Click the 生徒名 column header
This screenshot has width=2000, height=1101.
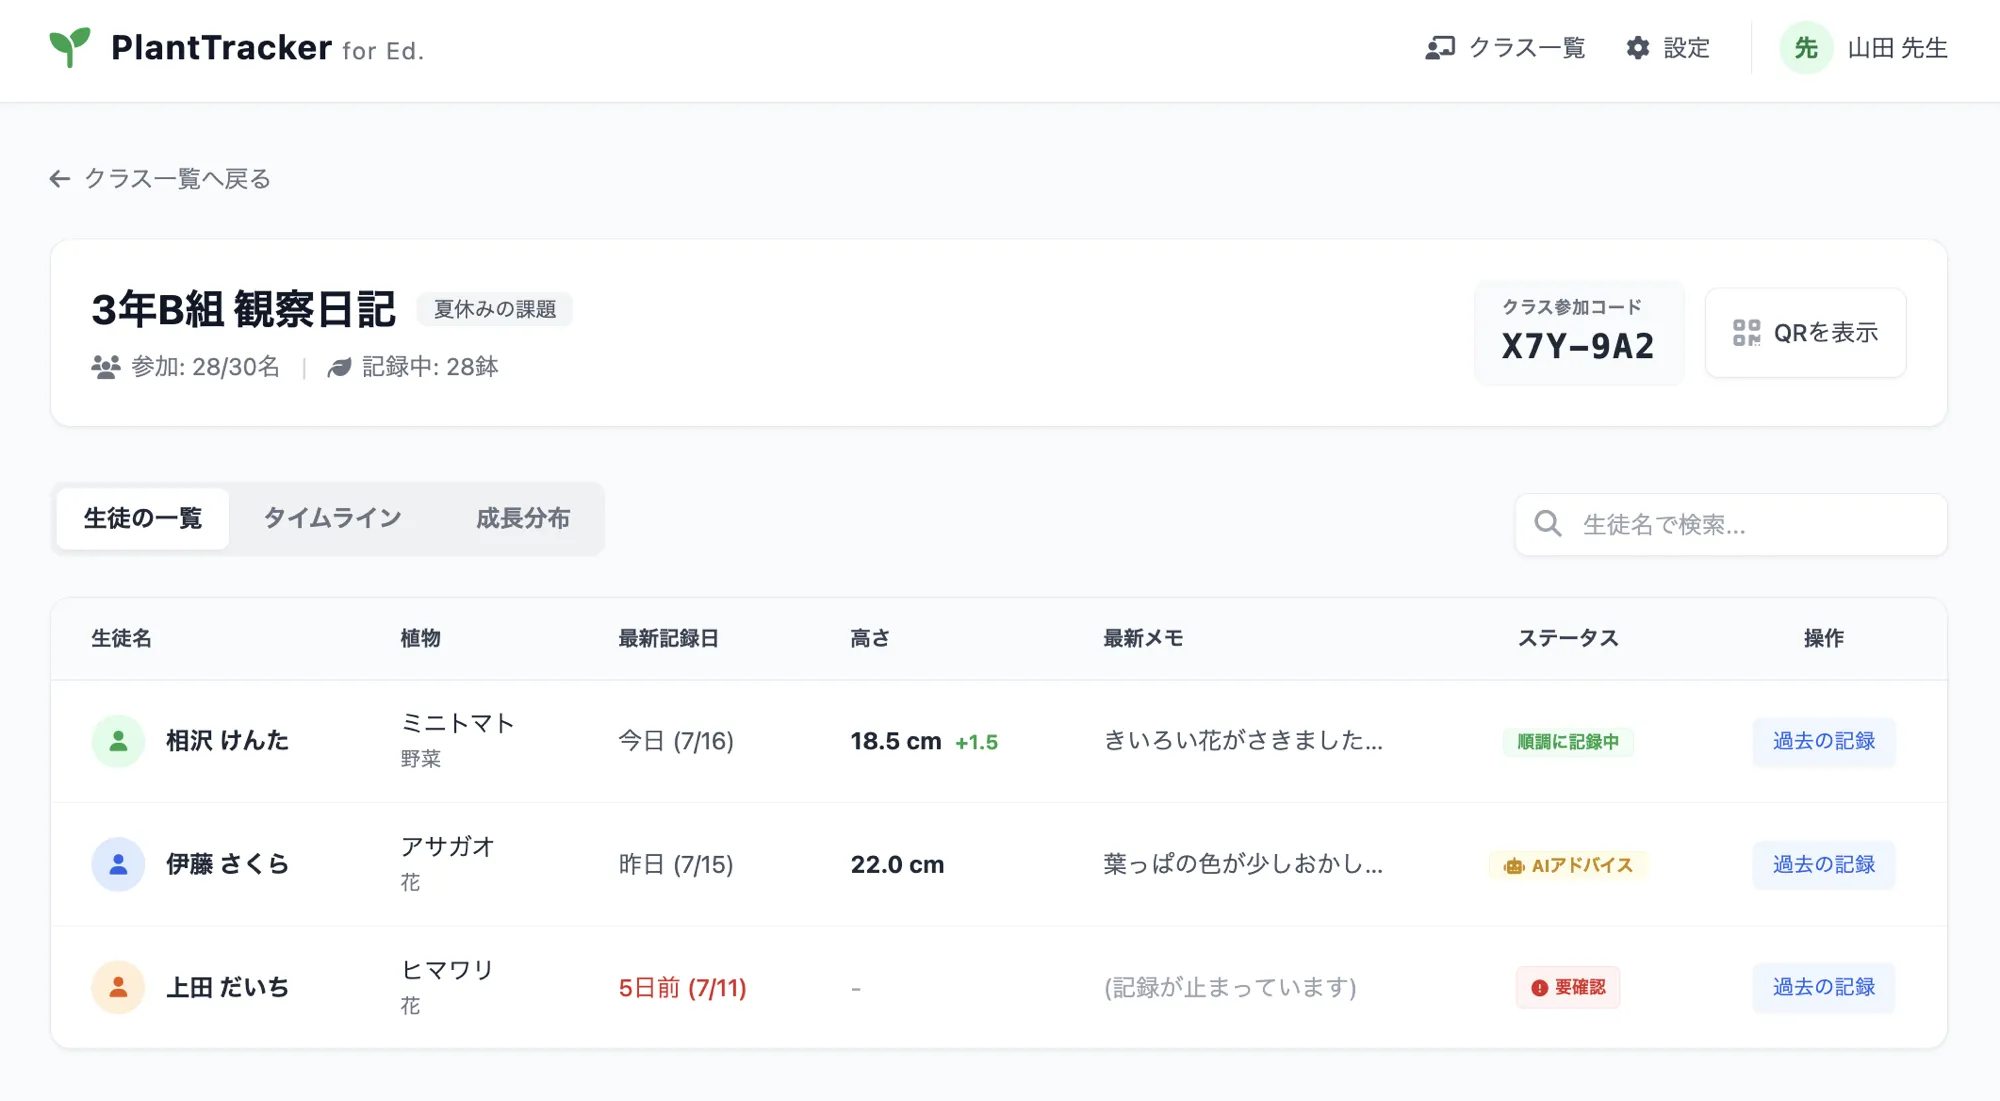click(x=121, y=638)
